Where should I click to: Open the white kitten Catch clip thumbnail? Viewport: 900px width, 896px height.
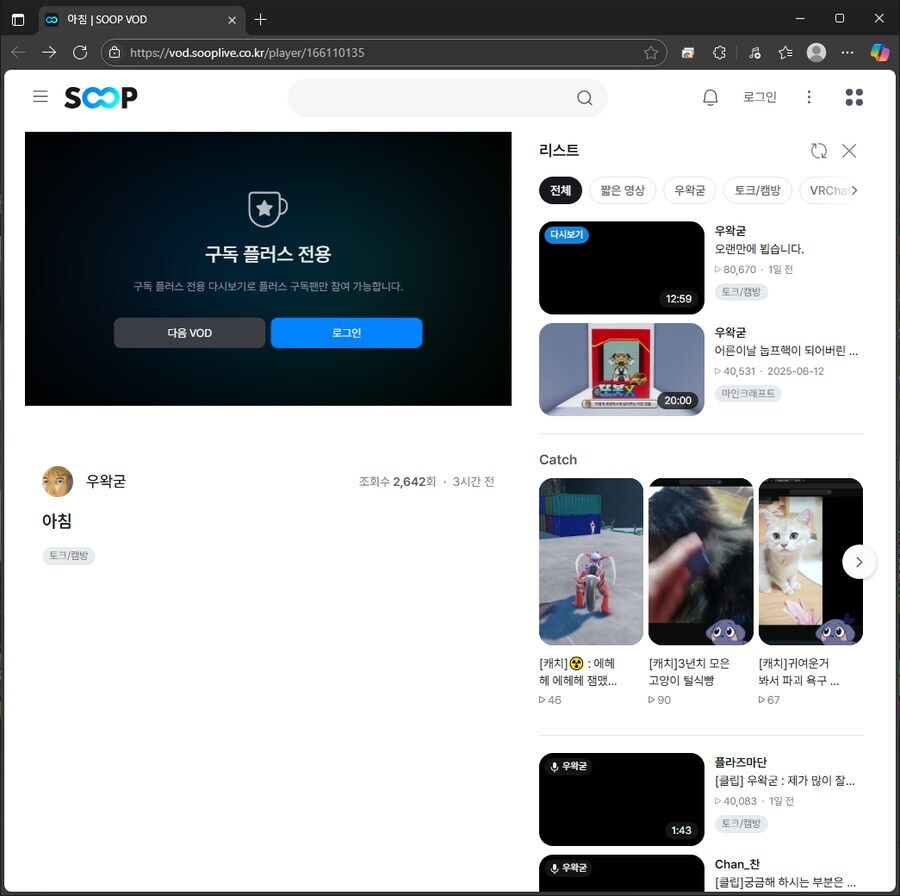[810, 561]
